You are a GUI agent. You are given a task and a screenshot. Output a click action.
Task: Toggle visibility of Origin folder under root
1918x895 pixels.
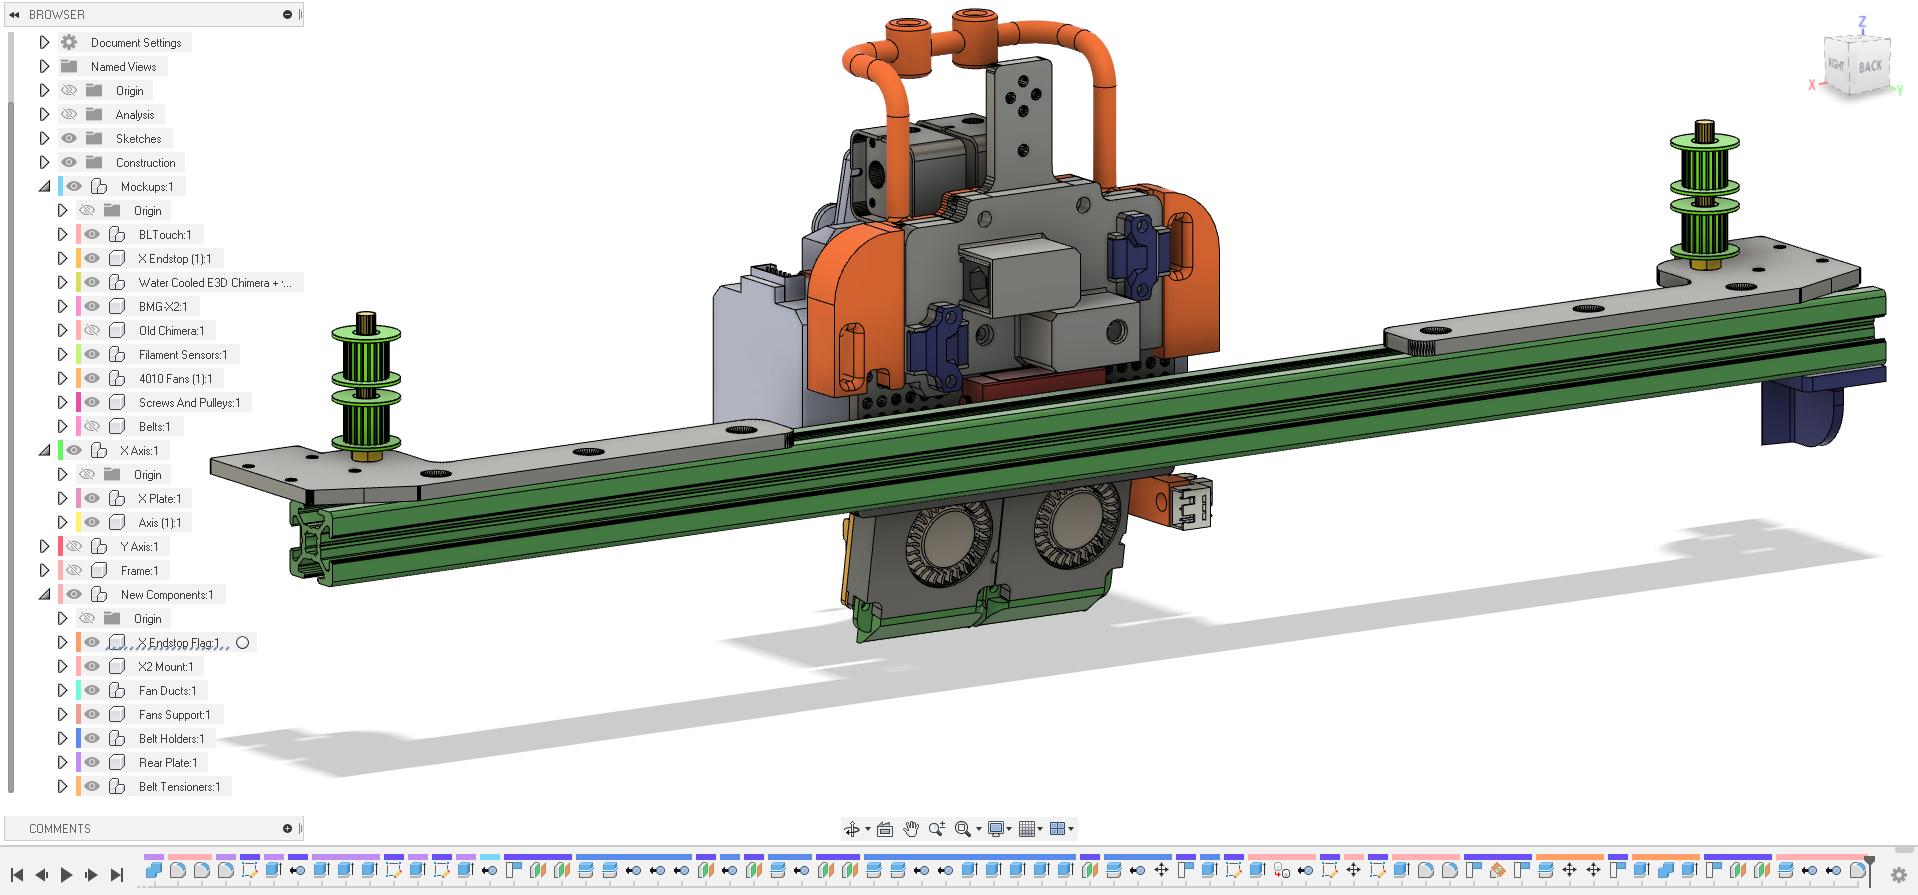[x=69, y=90]
